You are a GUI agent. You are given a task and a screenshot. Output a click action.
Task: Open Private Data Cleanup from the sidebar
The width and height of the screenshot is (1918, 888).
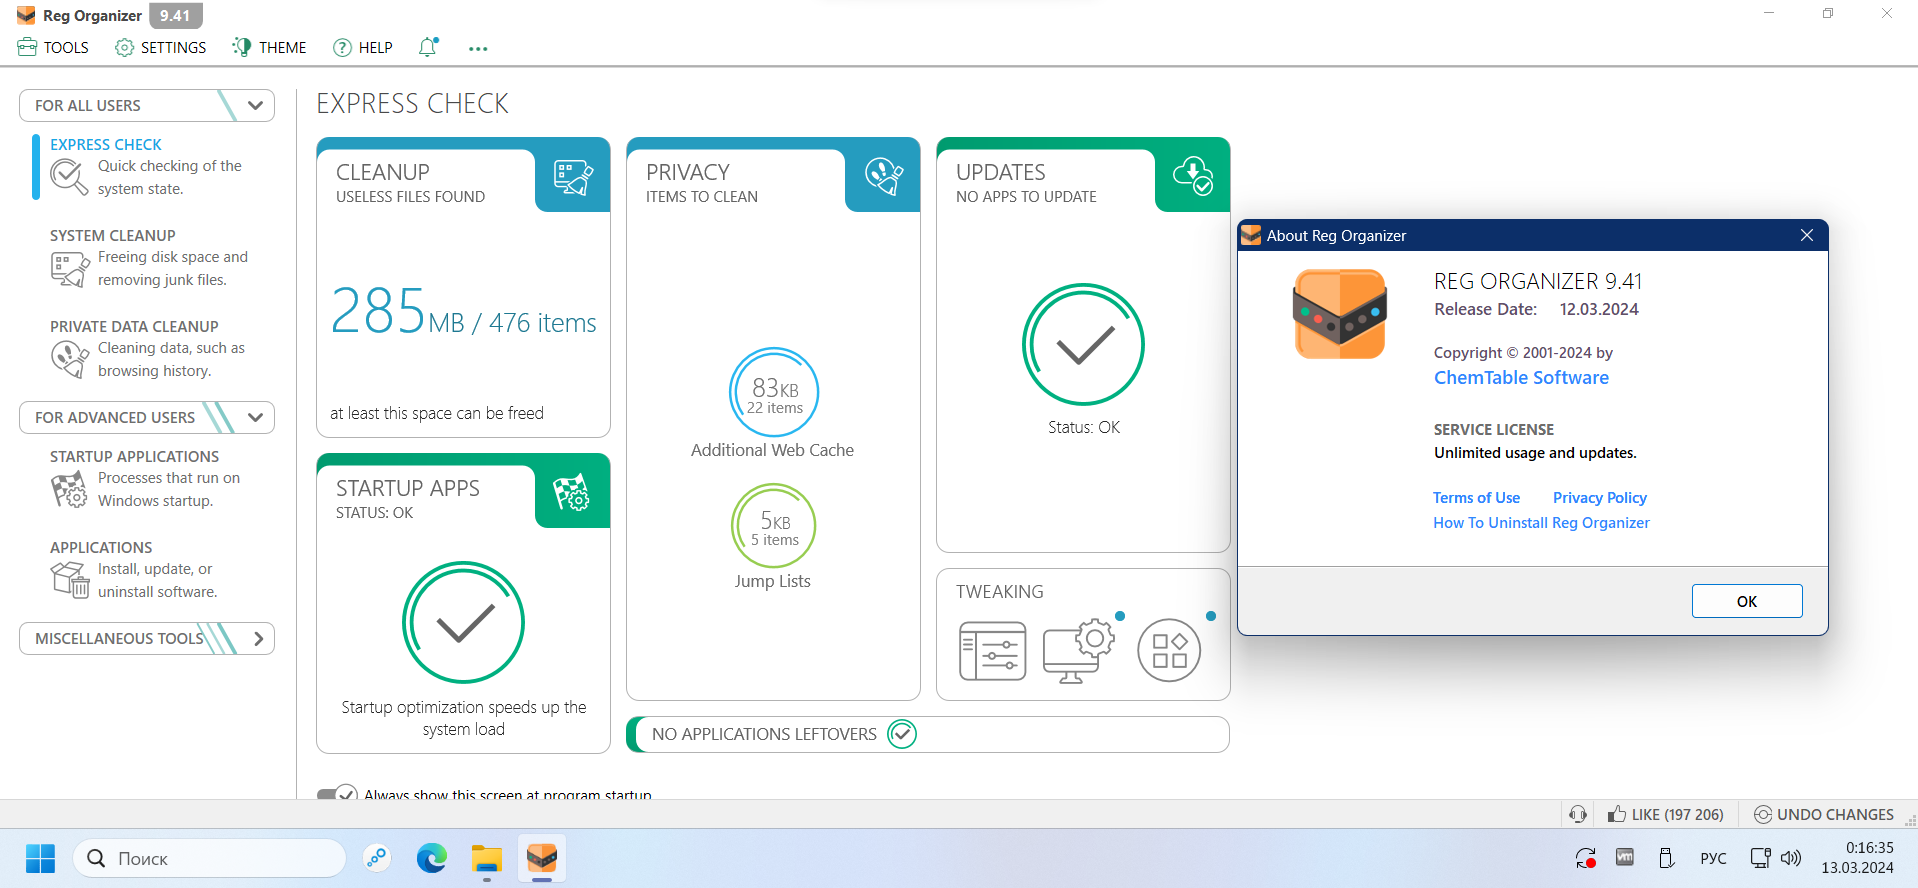(x=150, y=349)
